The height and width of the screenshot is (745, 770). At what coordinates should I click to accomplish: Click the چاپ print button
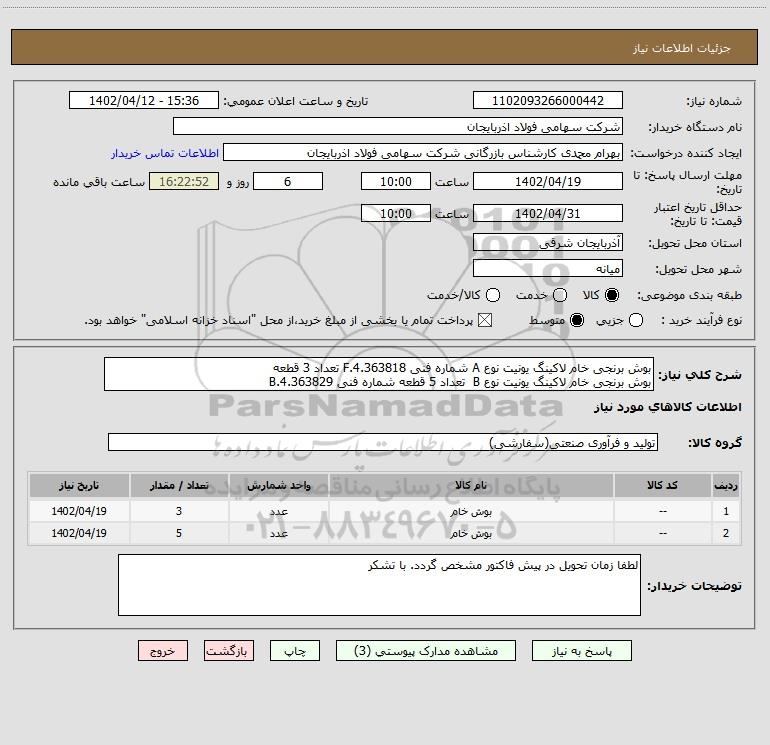click(x=295, y=651)
